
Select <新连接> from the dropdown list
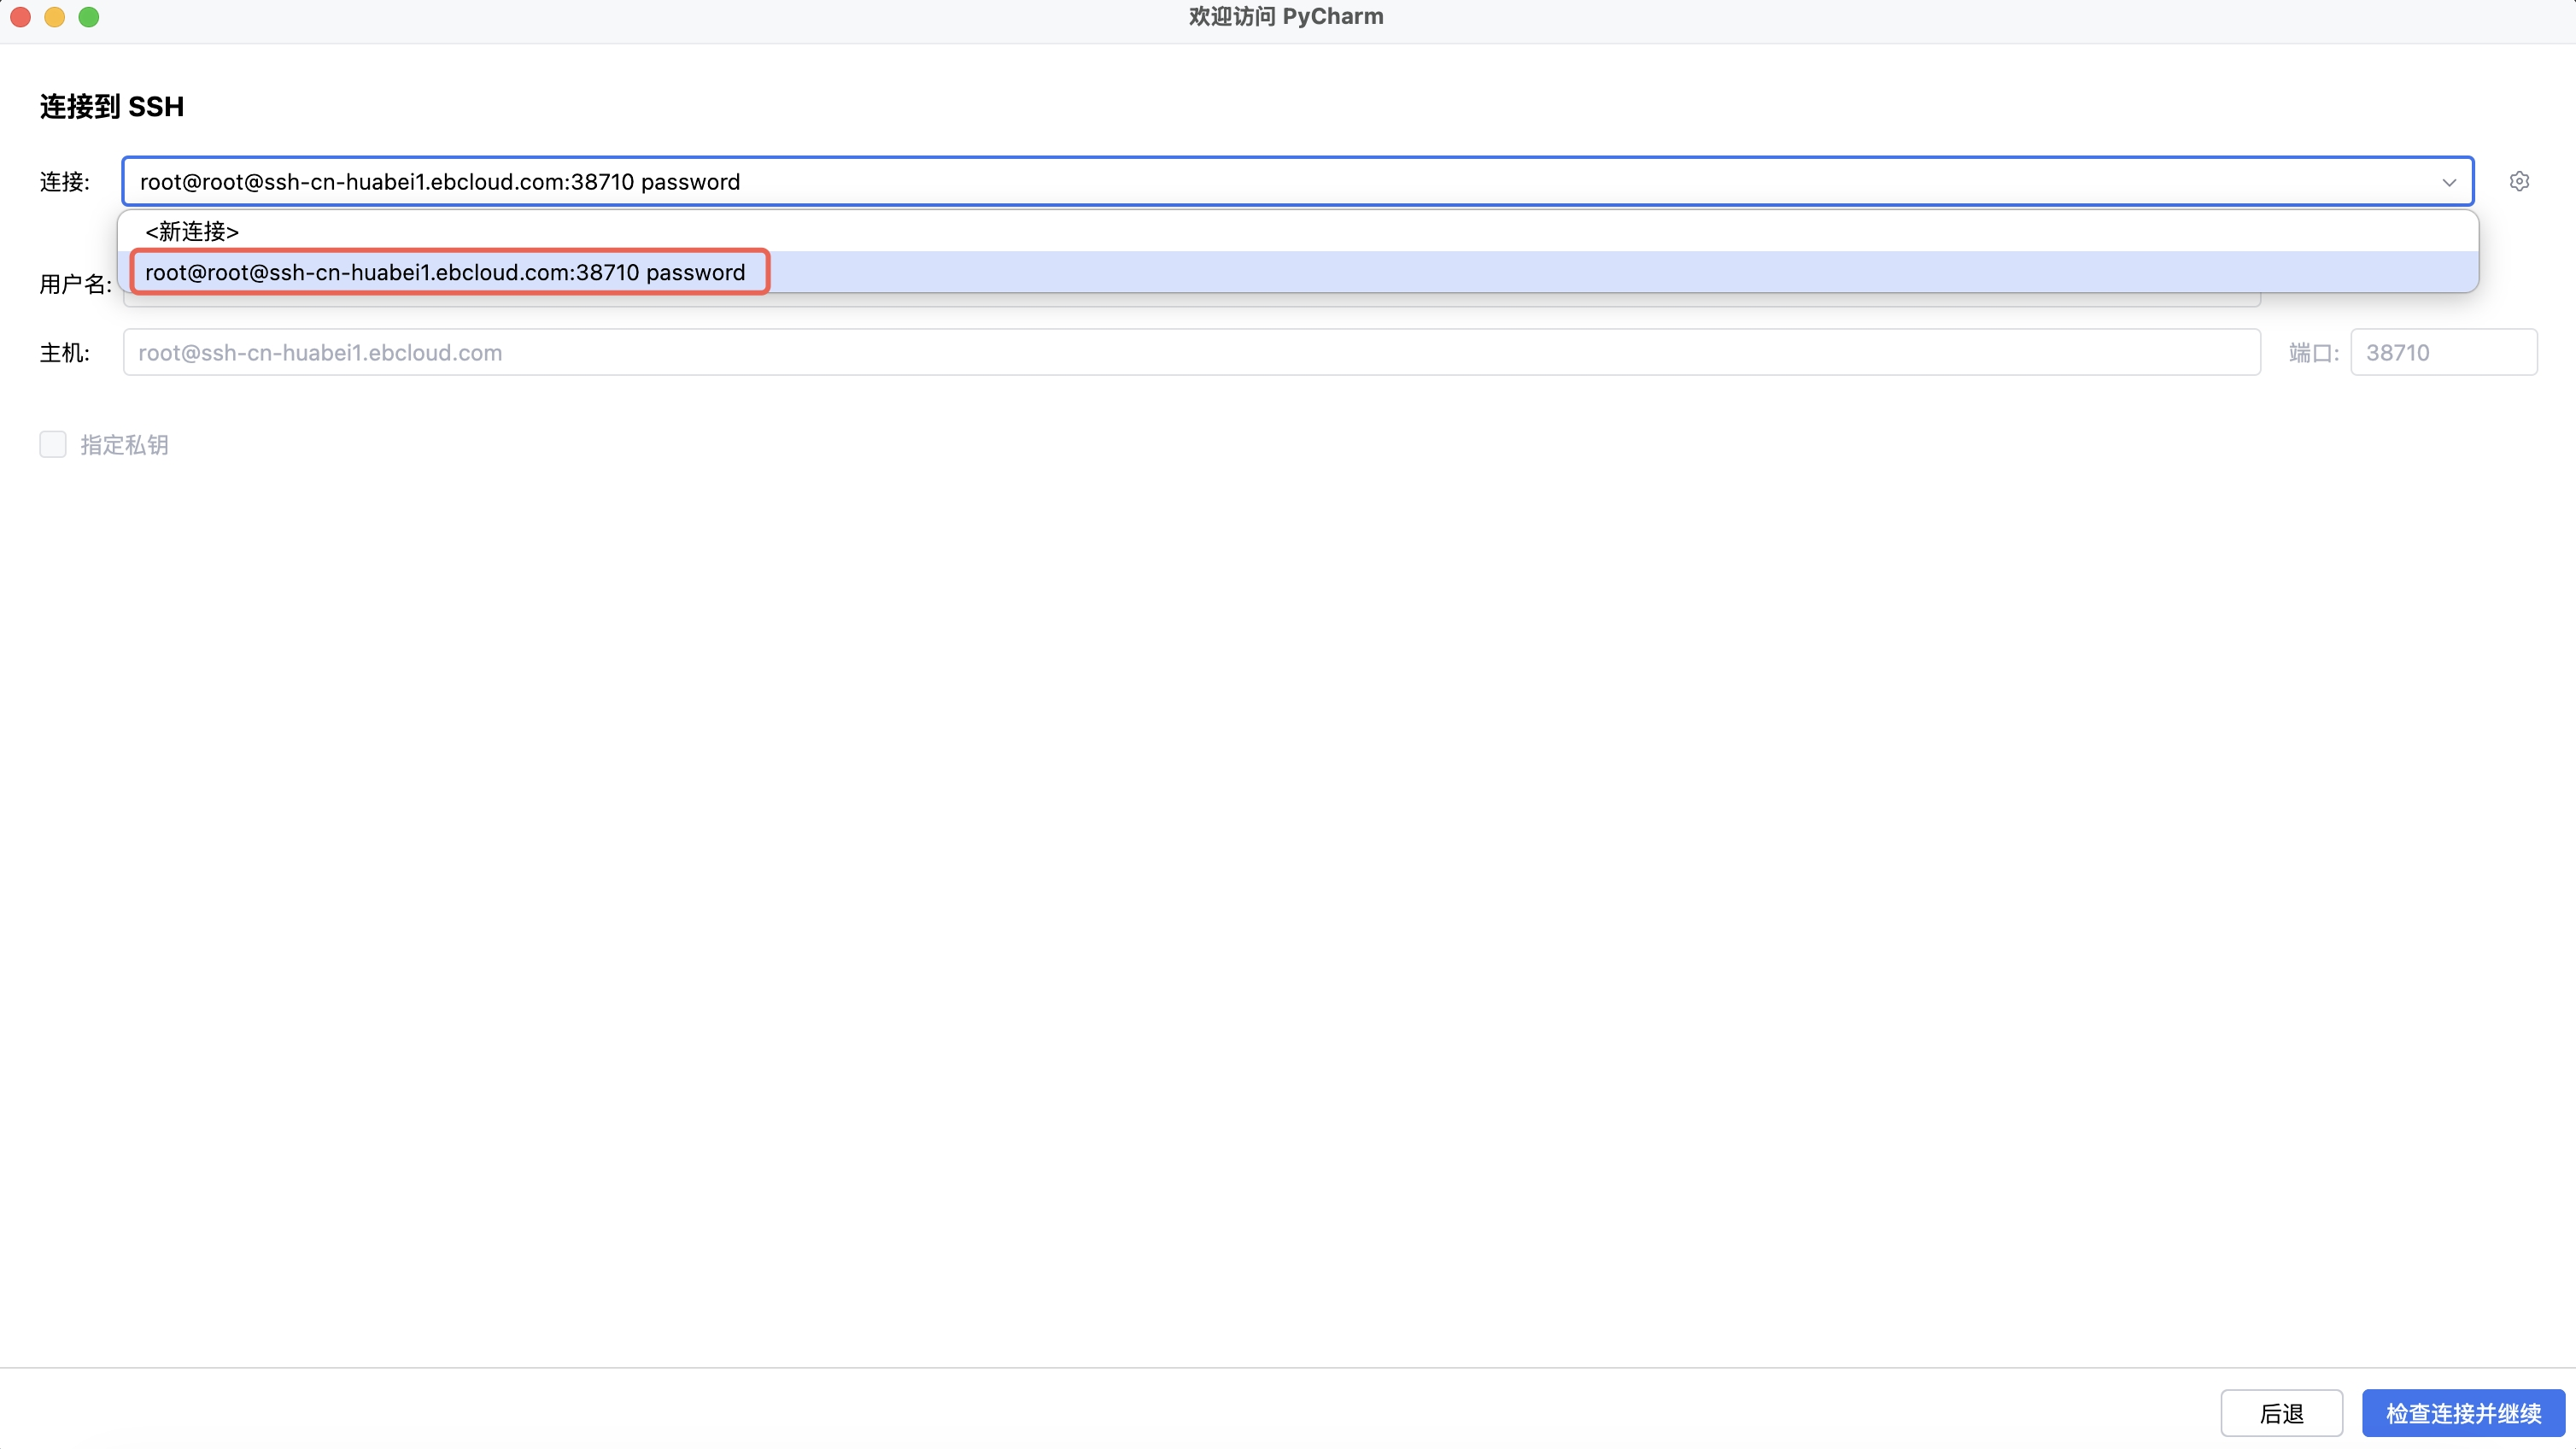[192, 232]
